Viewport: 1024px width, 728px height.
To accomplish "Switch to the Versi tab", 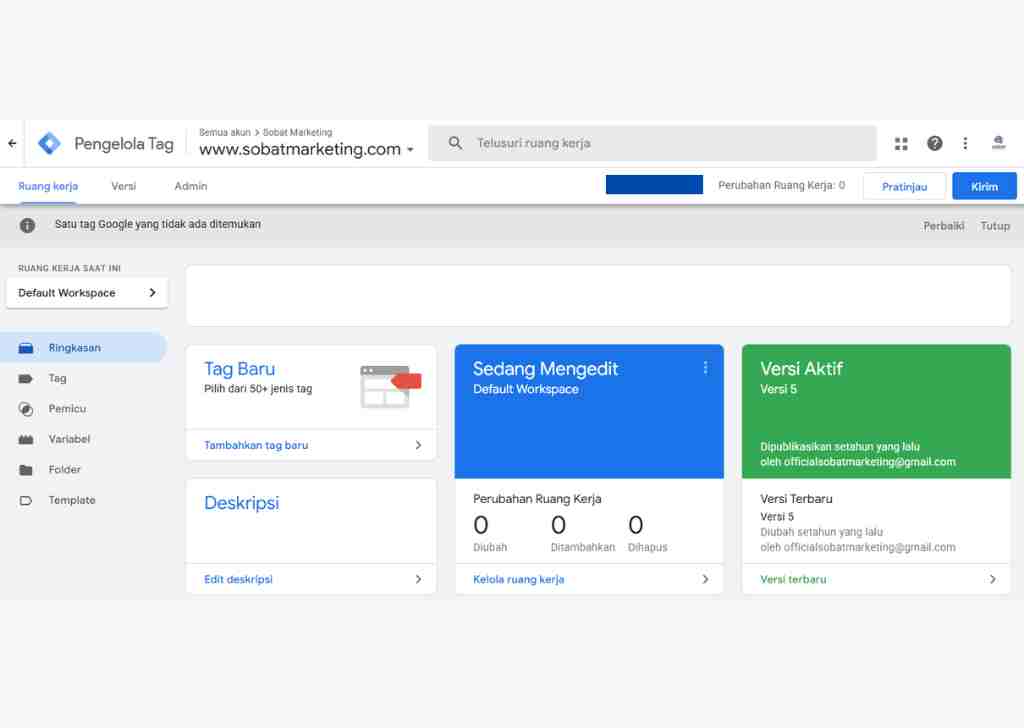I will tap(123, 186).
